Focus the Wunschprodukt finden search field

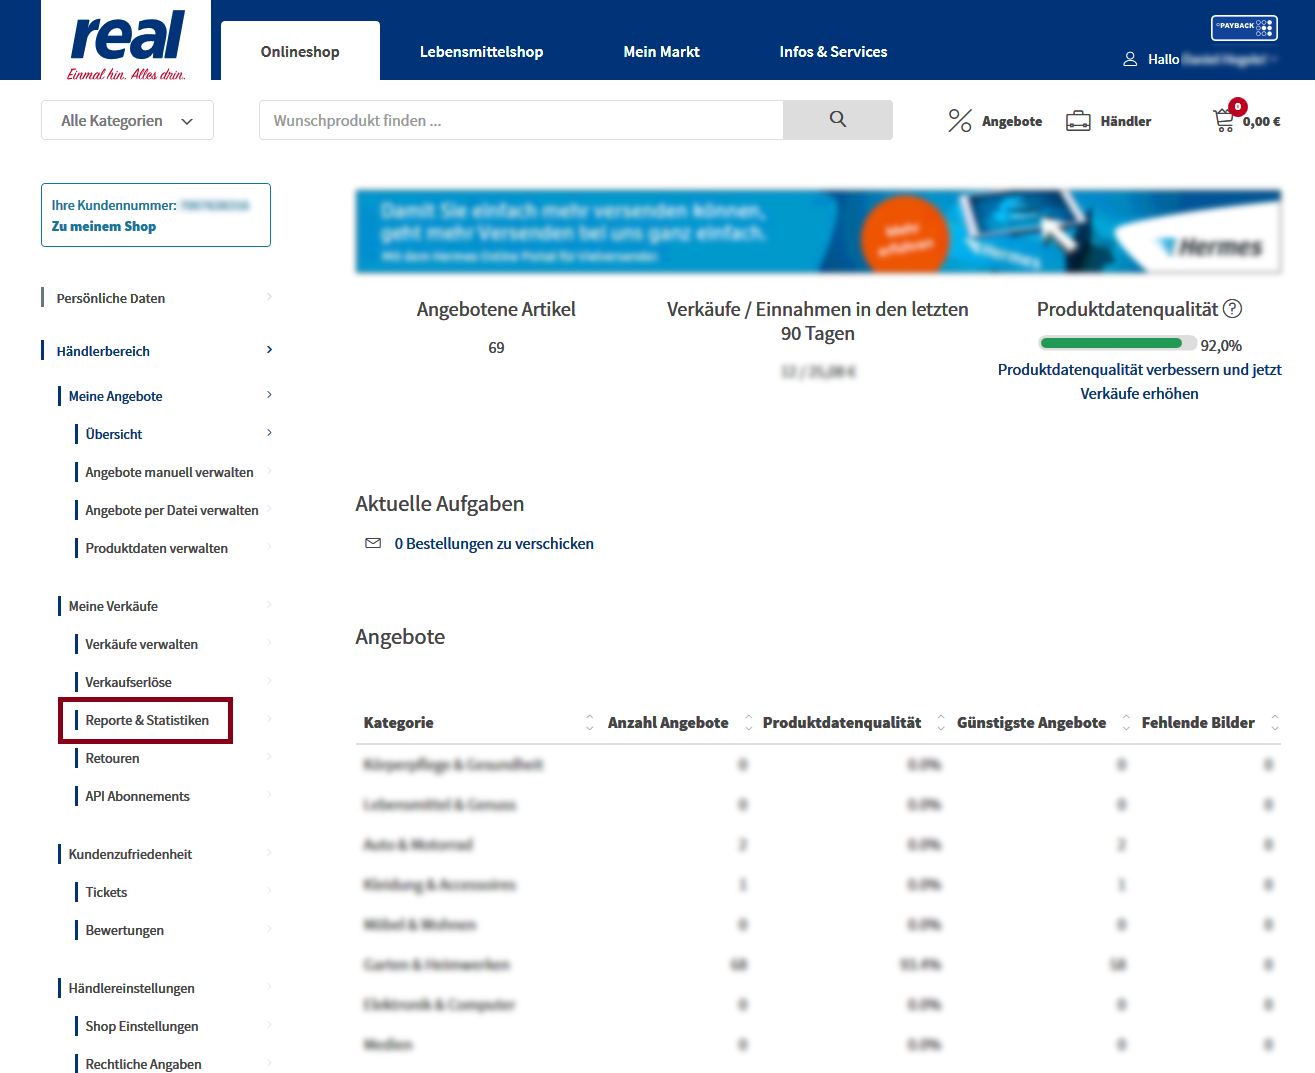coord(520,120)
